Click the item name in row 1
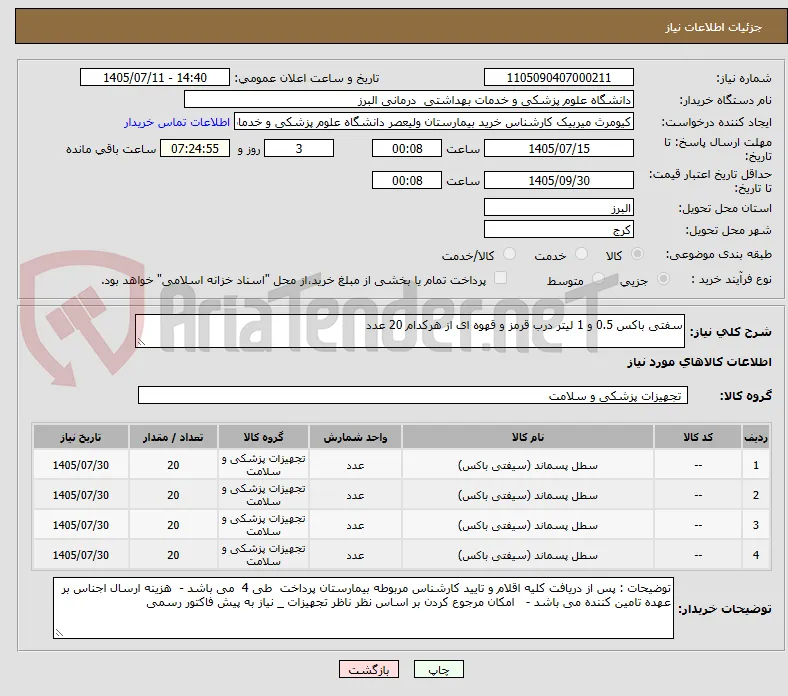 [x=528, y=465]
